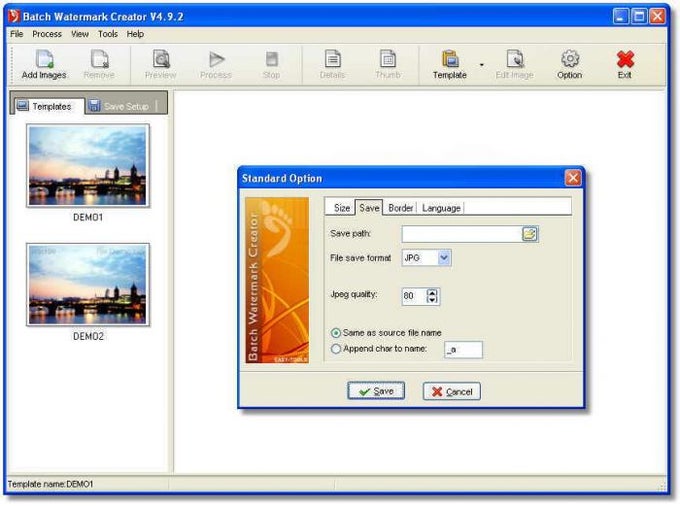Switch to the Size tab

342,208
